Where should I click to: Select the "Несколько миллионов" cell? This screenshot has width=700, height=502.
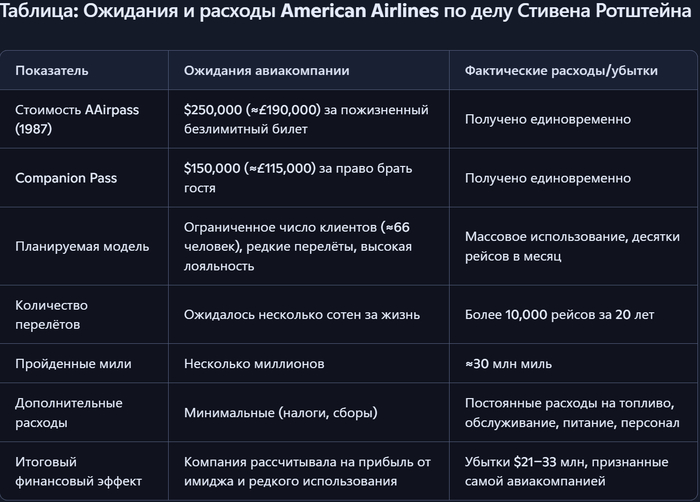[x=254, y=364]
